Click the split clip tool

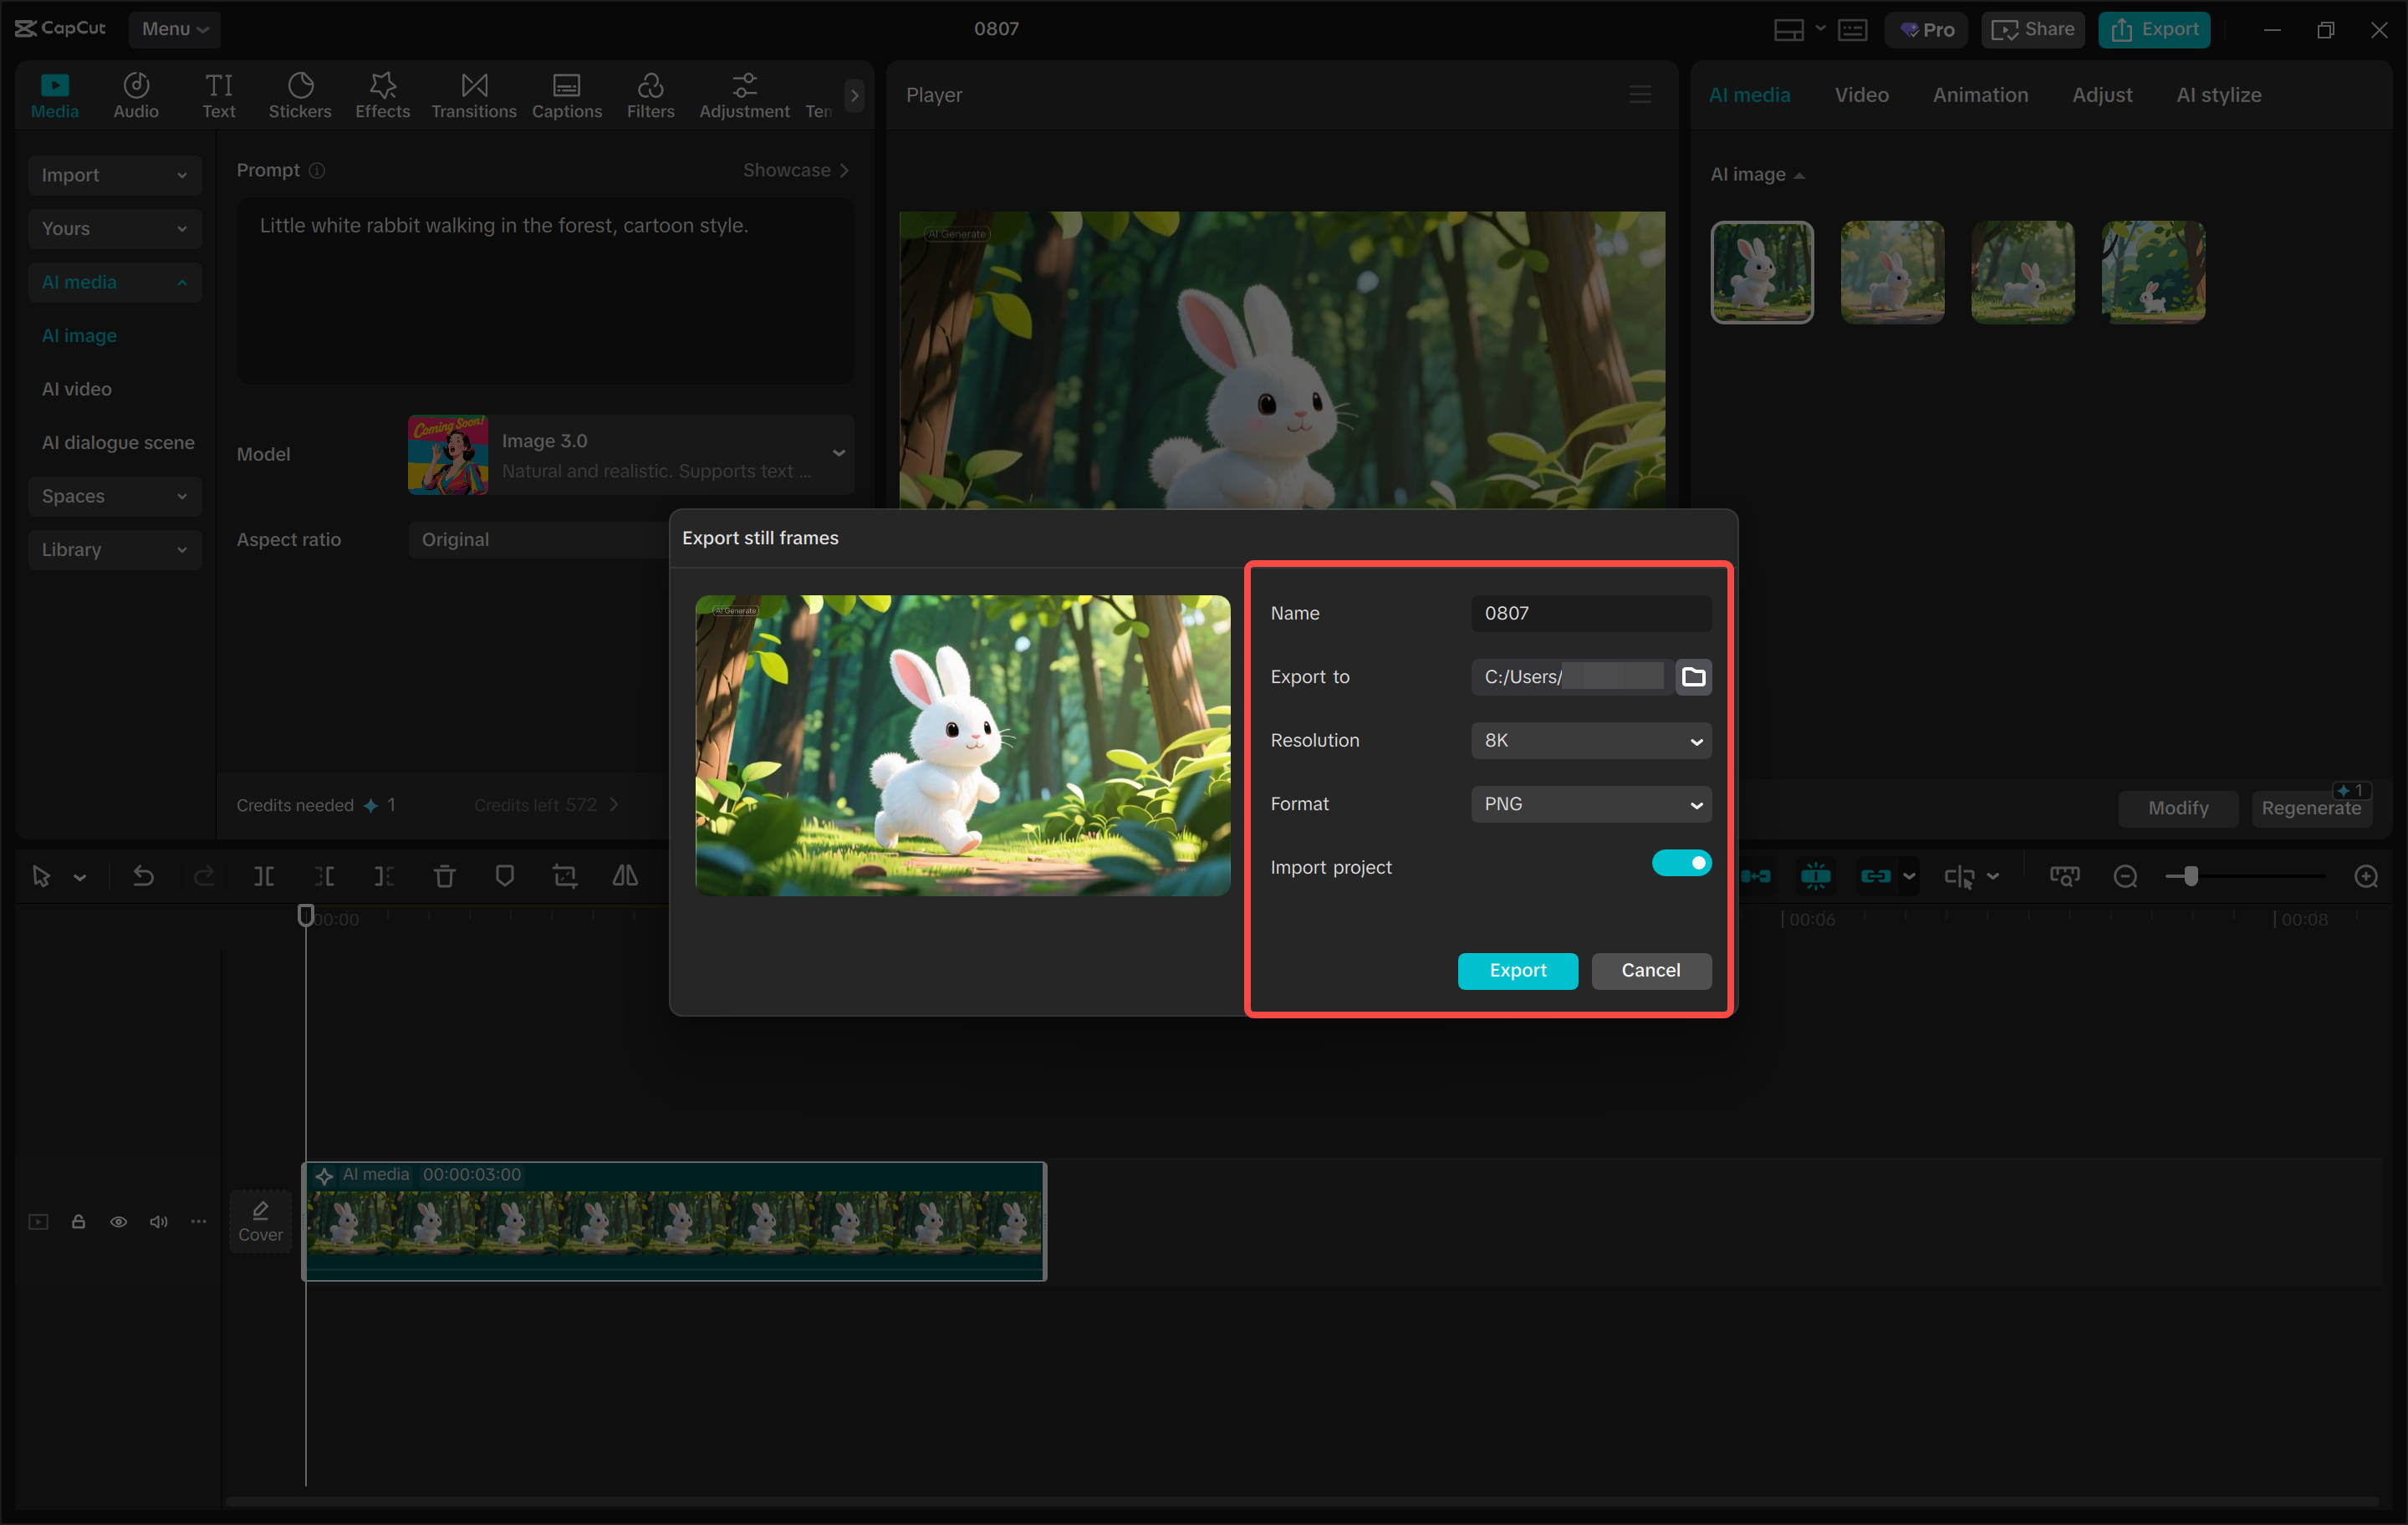pyautogui.click(x=264, y=876)
